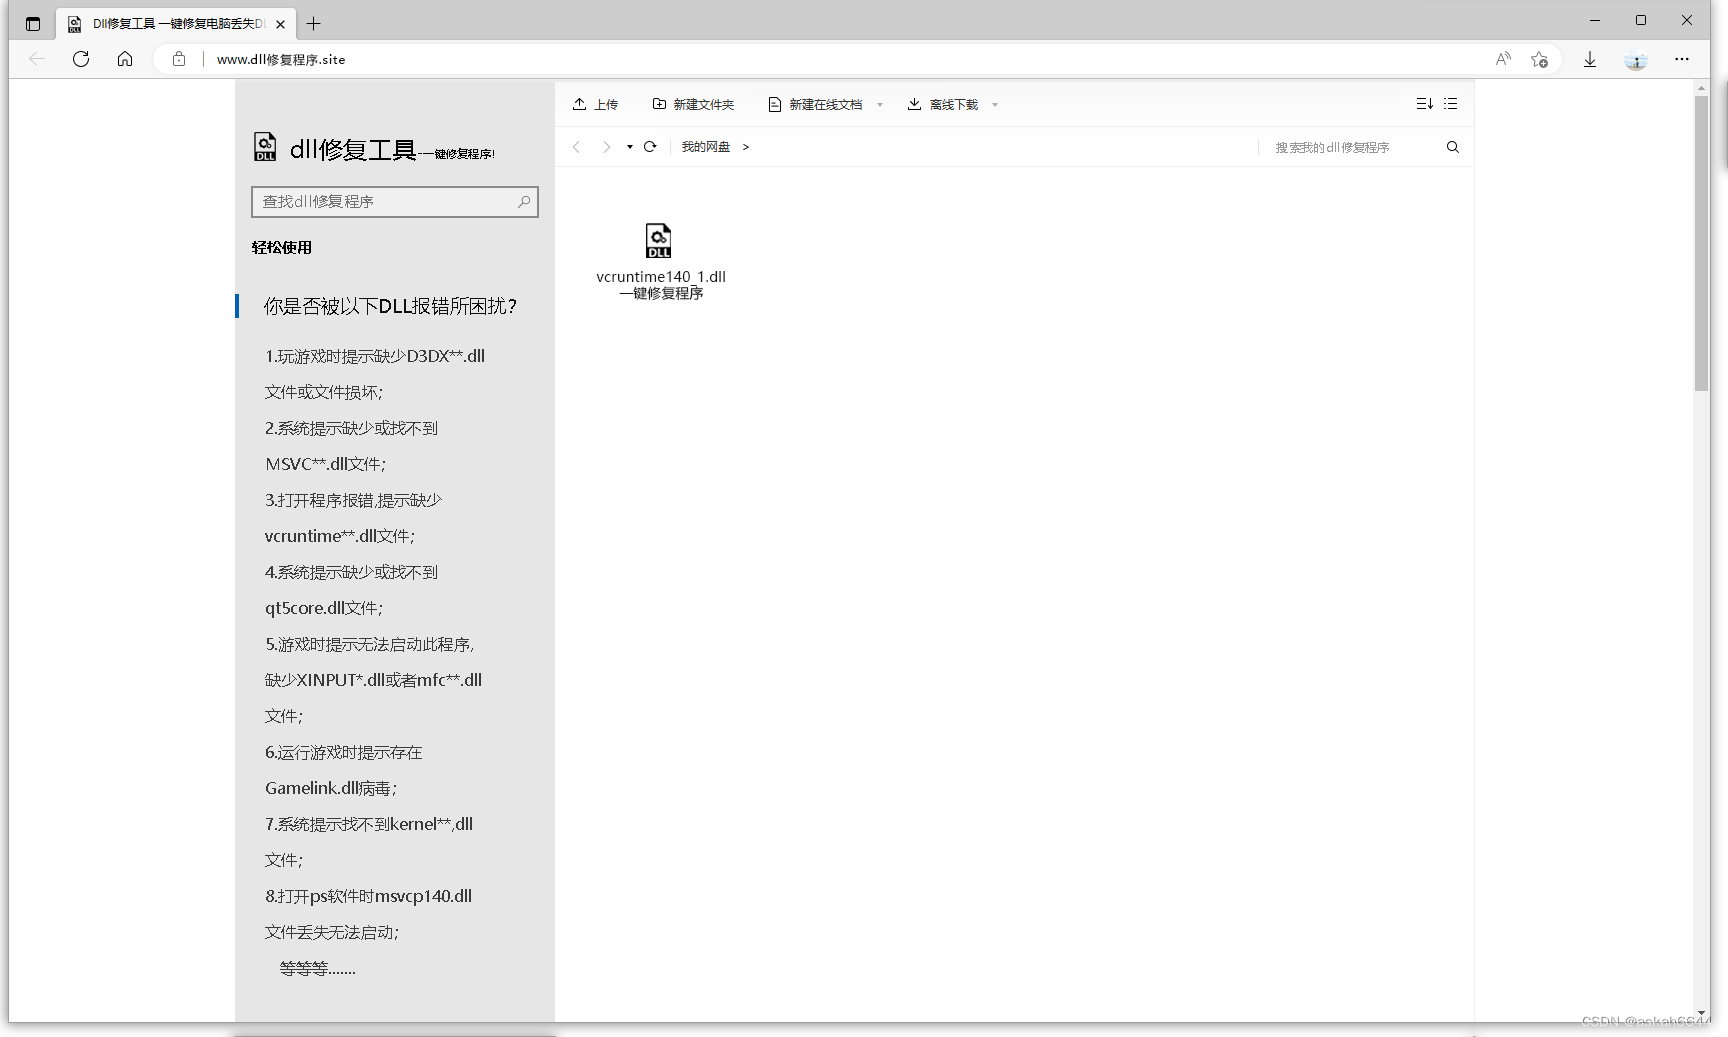Click the XINPUT*.dll或者mfc**.dll line
This screenshot has width=1728, height=1037.
click(373, 680)
